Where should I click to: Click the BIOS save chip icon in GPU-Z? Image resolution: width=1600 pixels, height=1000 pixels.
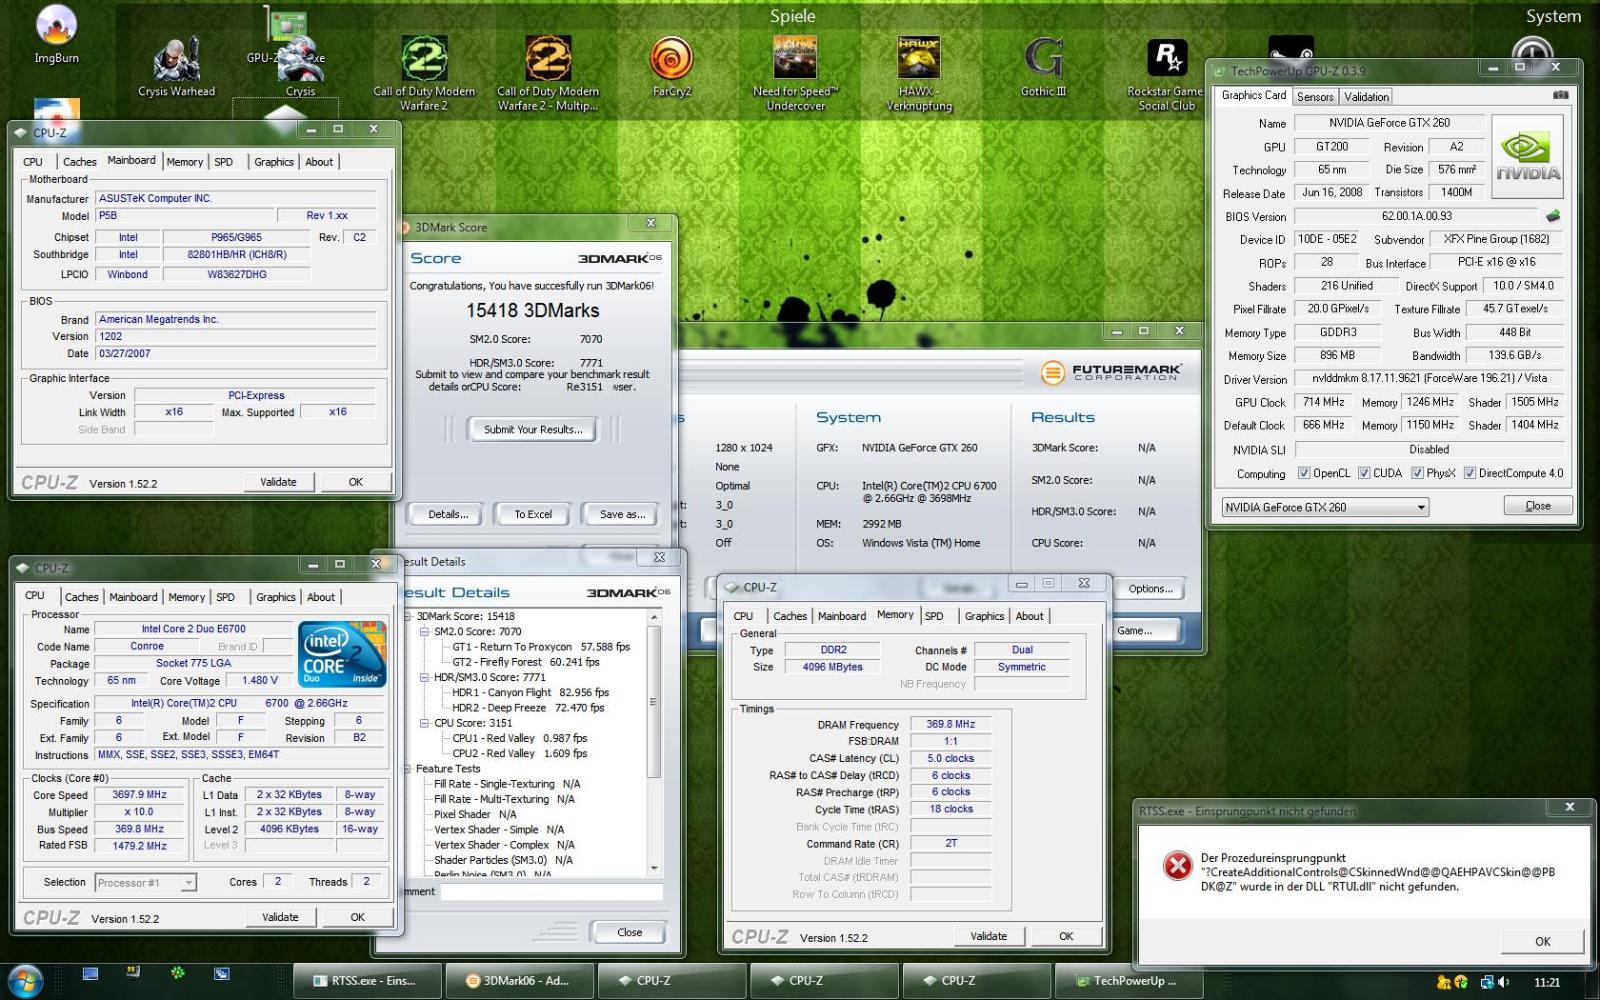[x=1553, y=215]
